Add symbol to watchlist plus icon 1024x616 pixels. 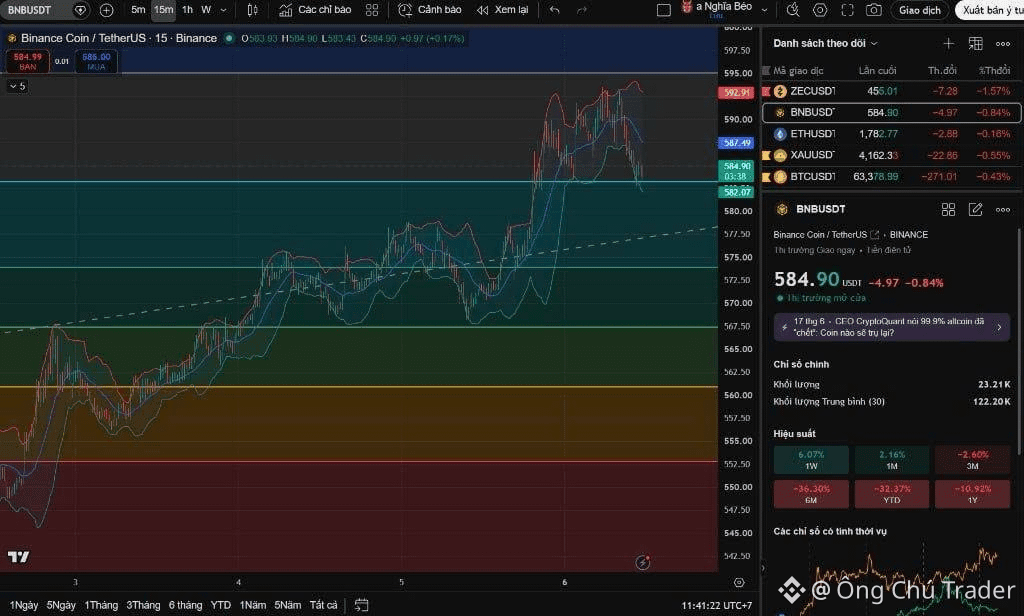click(x=948, y=43)
